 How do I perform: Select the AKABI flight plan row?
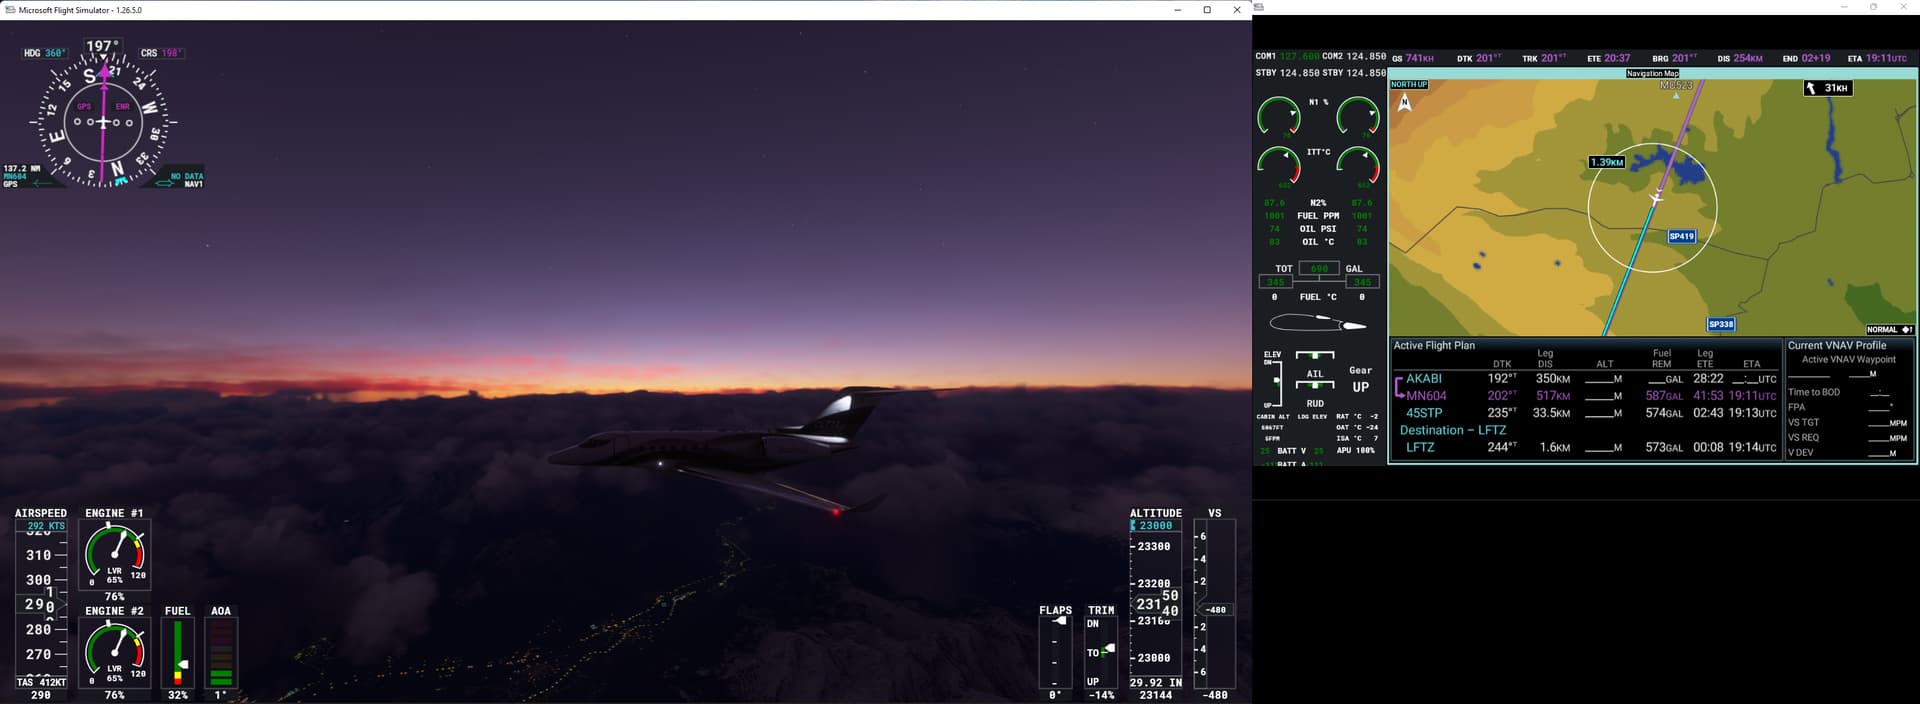pos(1586,379)
